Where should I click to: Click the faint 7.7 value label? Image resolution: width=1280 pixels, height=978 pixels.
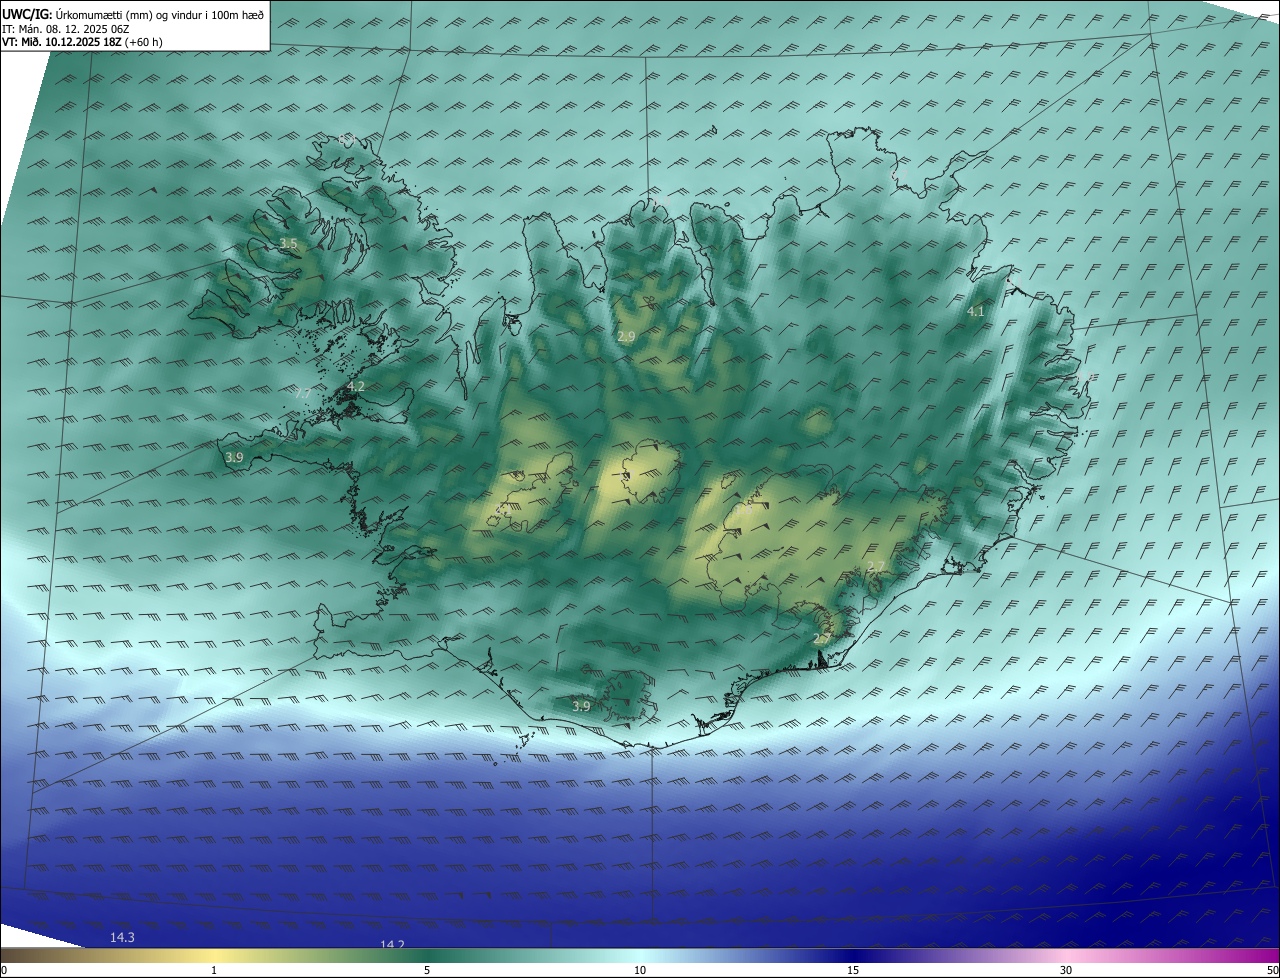coord(302,394)
